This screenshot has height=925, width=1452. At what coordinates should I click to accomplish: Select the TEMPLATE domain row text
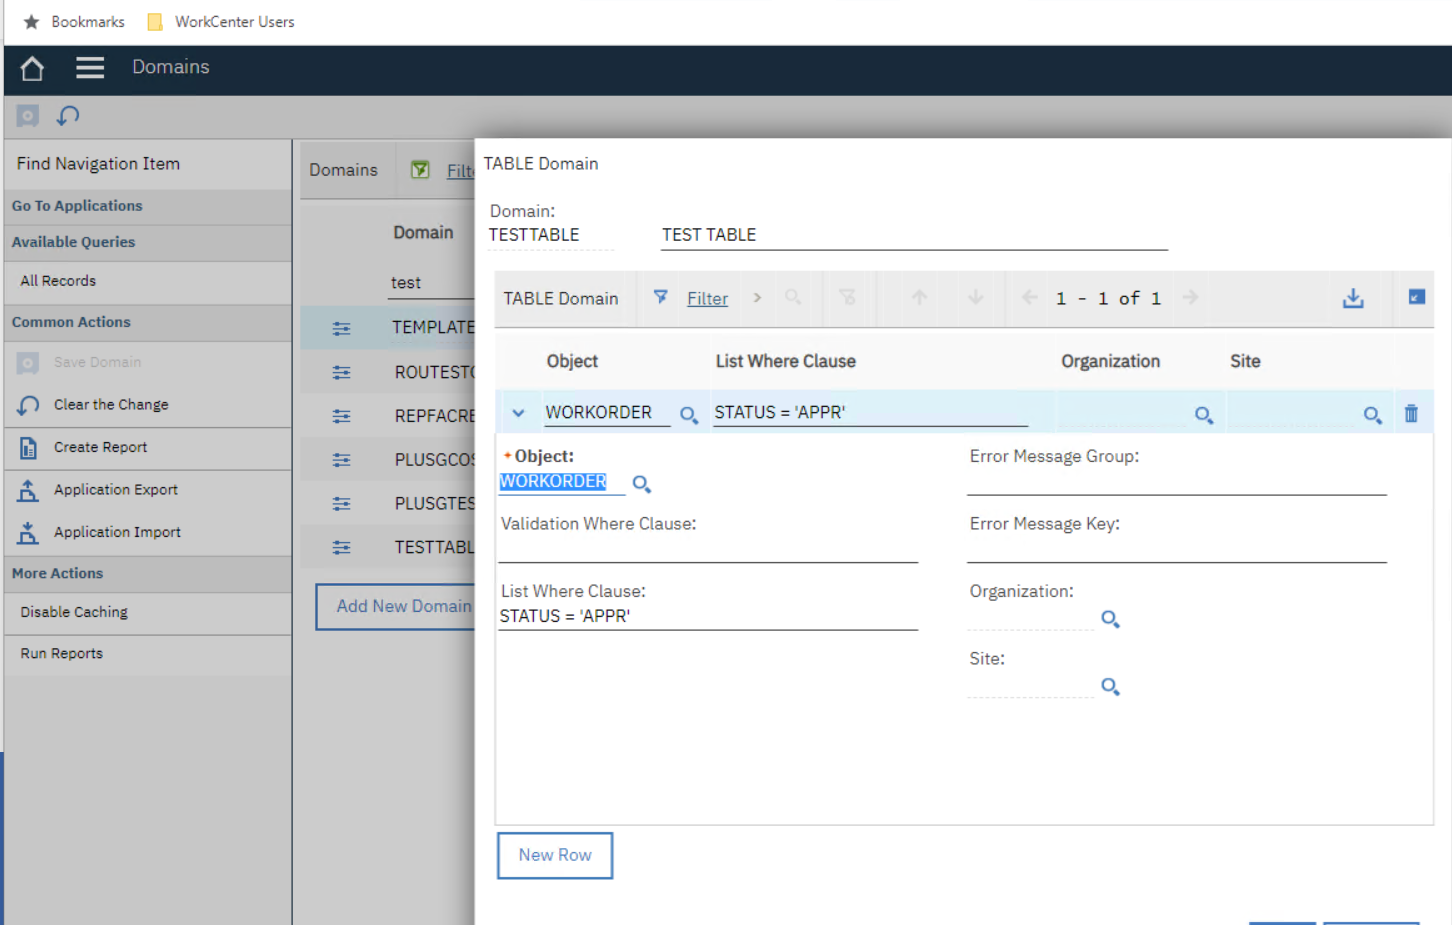433,328
